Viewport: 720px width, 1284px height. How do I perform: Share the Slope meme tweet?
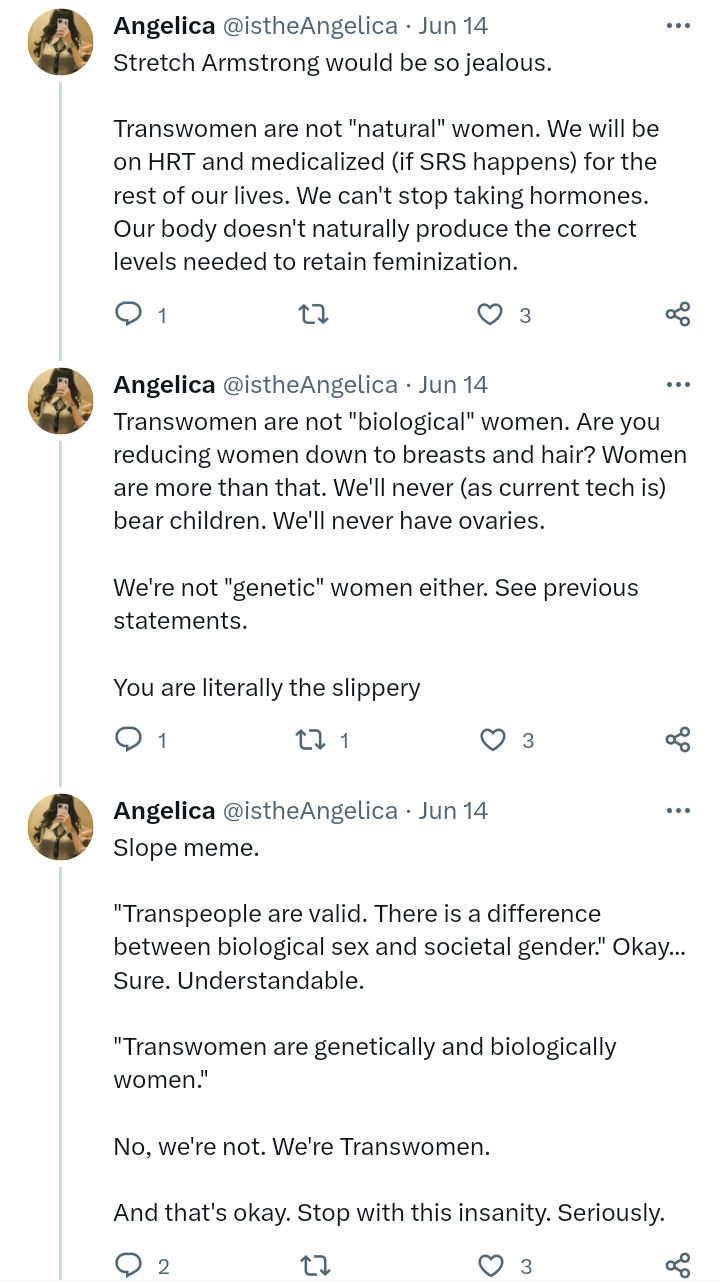pos(677,1266)
